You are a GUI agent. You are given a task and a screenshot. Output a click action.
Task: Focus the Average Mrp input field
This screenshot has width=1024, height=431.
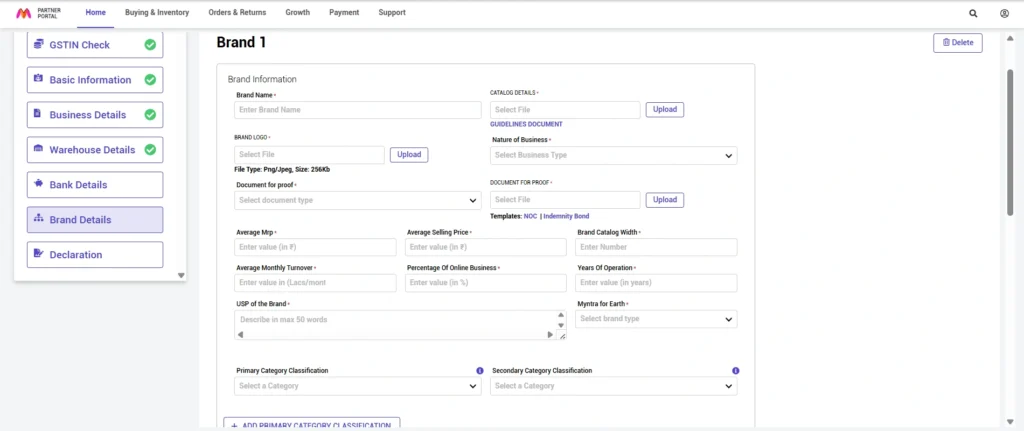point(315,247)
